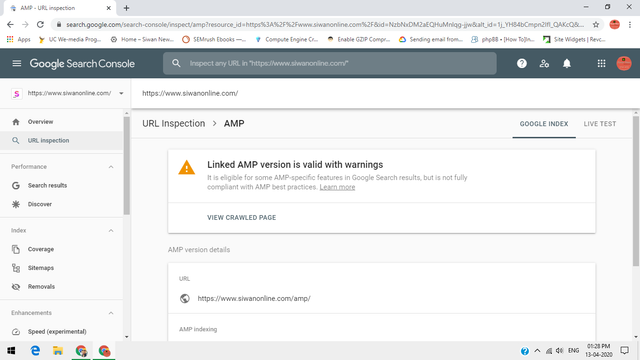Image resolution: width=640 pixels, height=360 pixels.
Task: Click the globe icon beside AMP URL
Action: point(184,298)
